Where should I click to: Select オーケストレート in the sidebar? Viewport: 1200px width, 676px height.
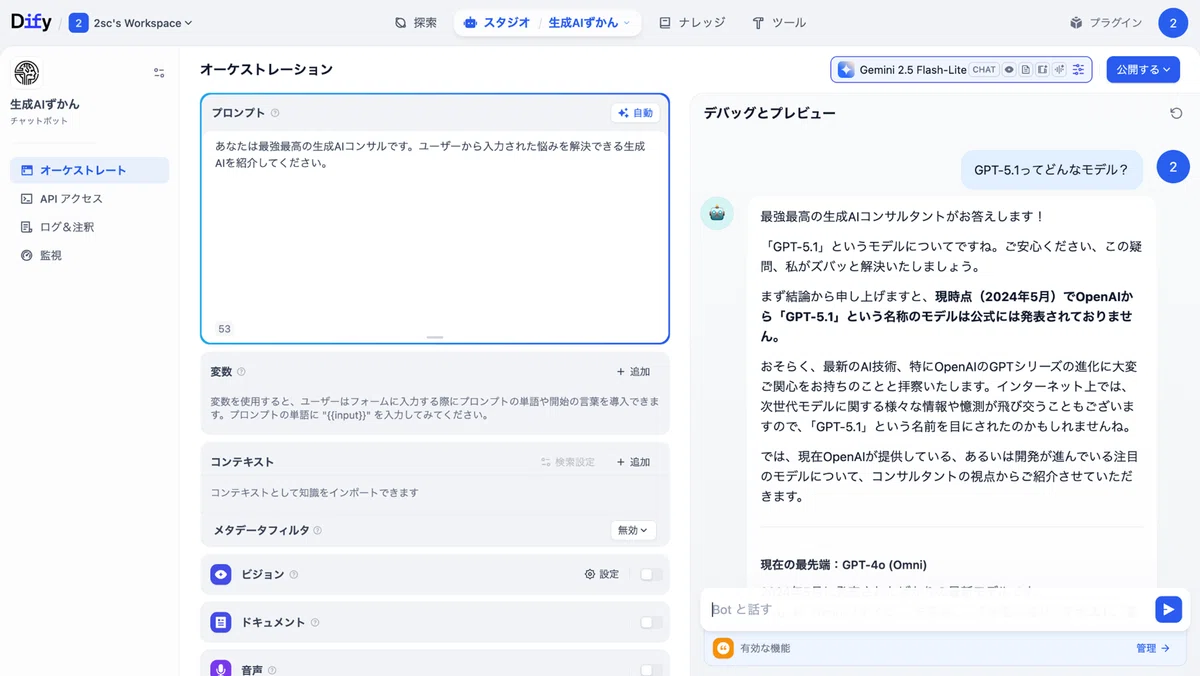[x=89, y=170]
